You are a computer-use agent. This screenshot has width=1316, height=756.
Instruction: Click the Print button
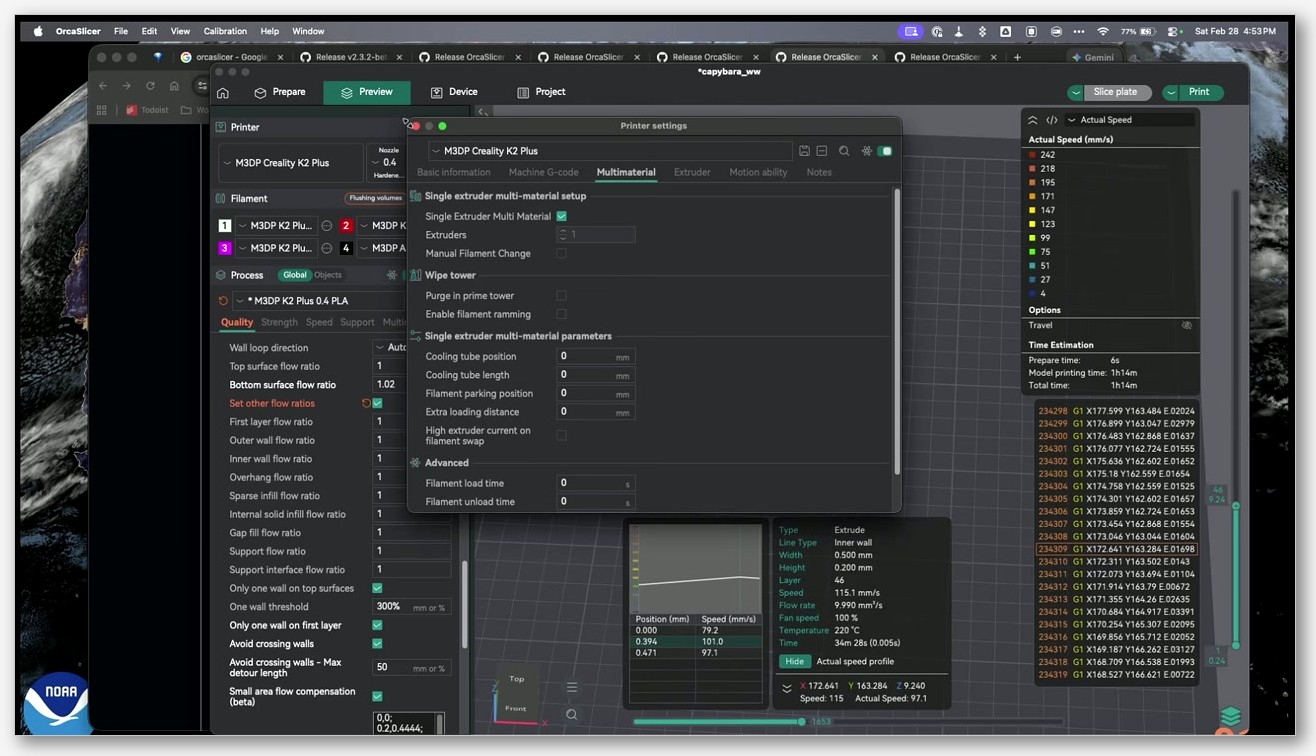(x=1199, y=92)
